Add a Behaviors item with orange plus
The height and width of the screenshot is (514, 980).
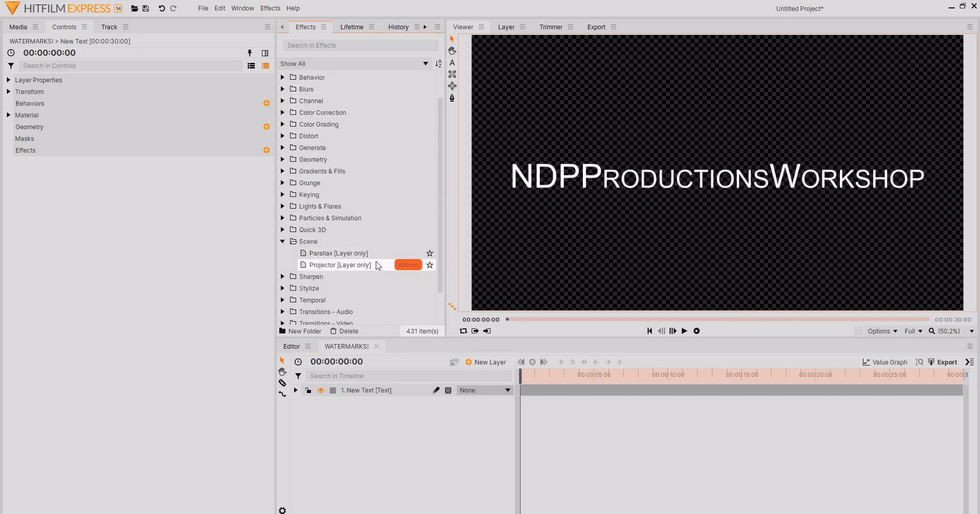[266, 103]
